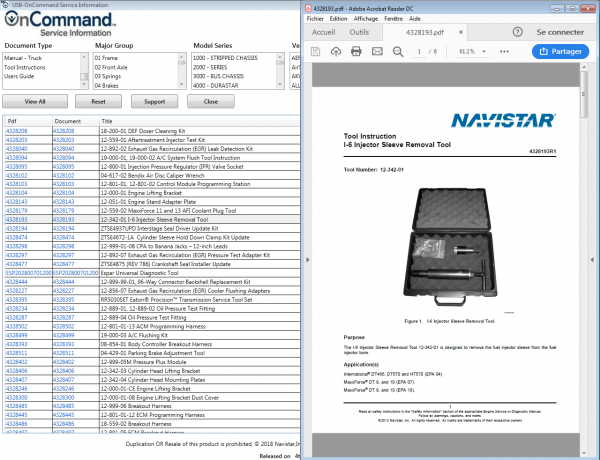This screenshot has width=600, height=460.
Task: Click the Reset button in OnCommand
Action: [x=98, y=101]
